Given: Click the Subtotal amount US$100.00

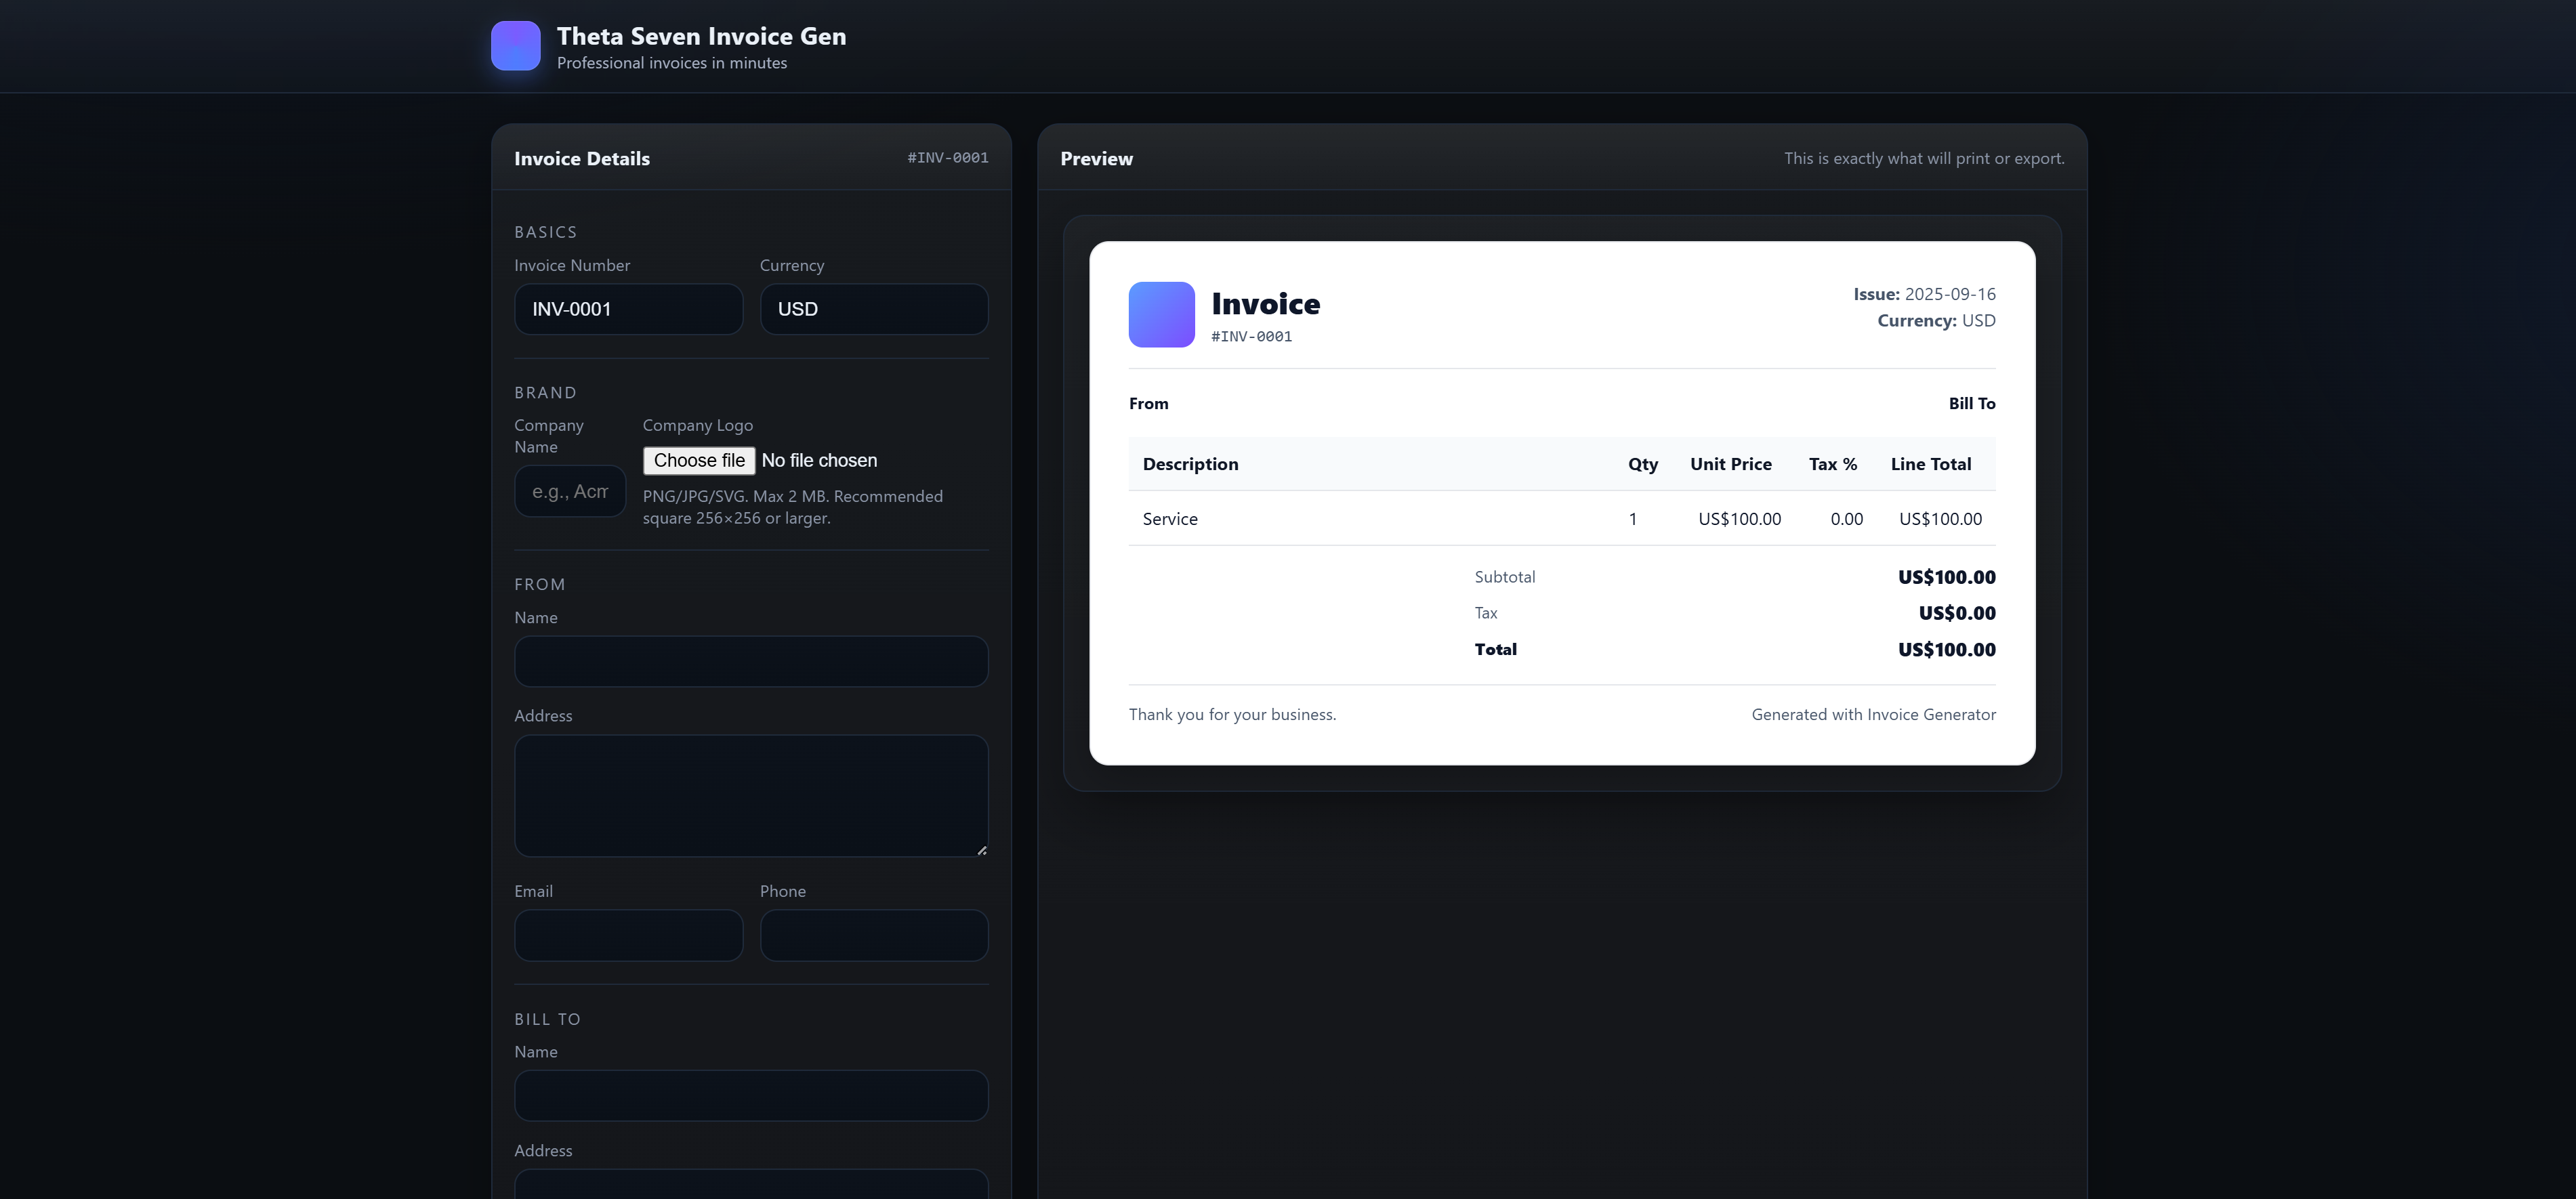Looking at the screenshot, I should [x=1946, y=577].
